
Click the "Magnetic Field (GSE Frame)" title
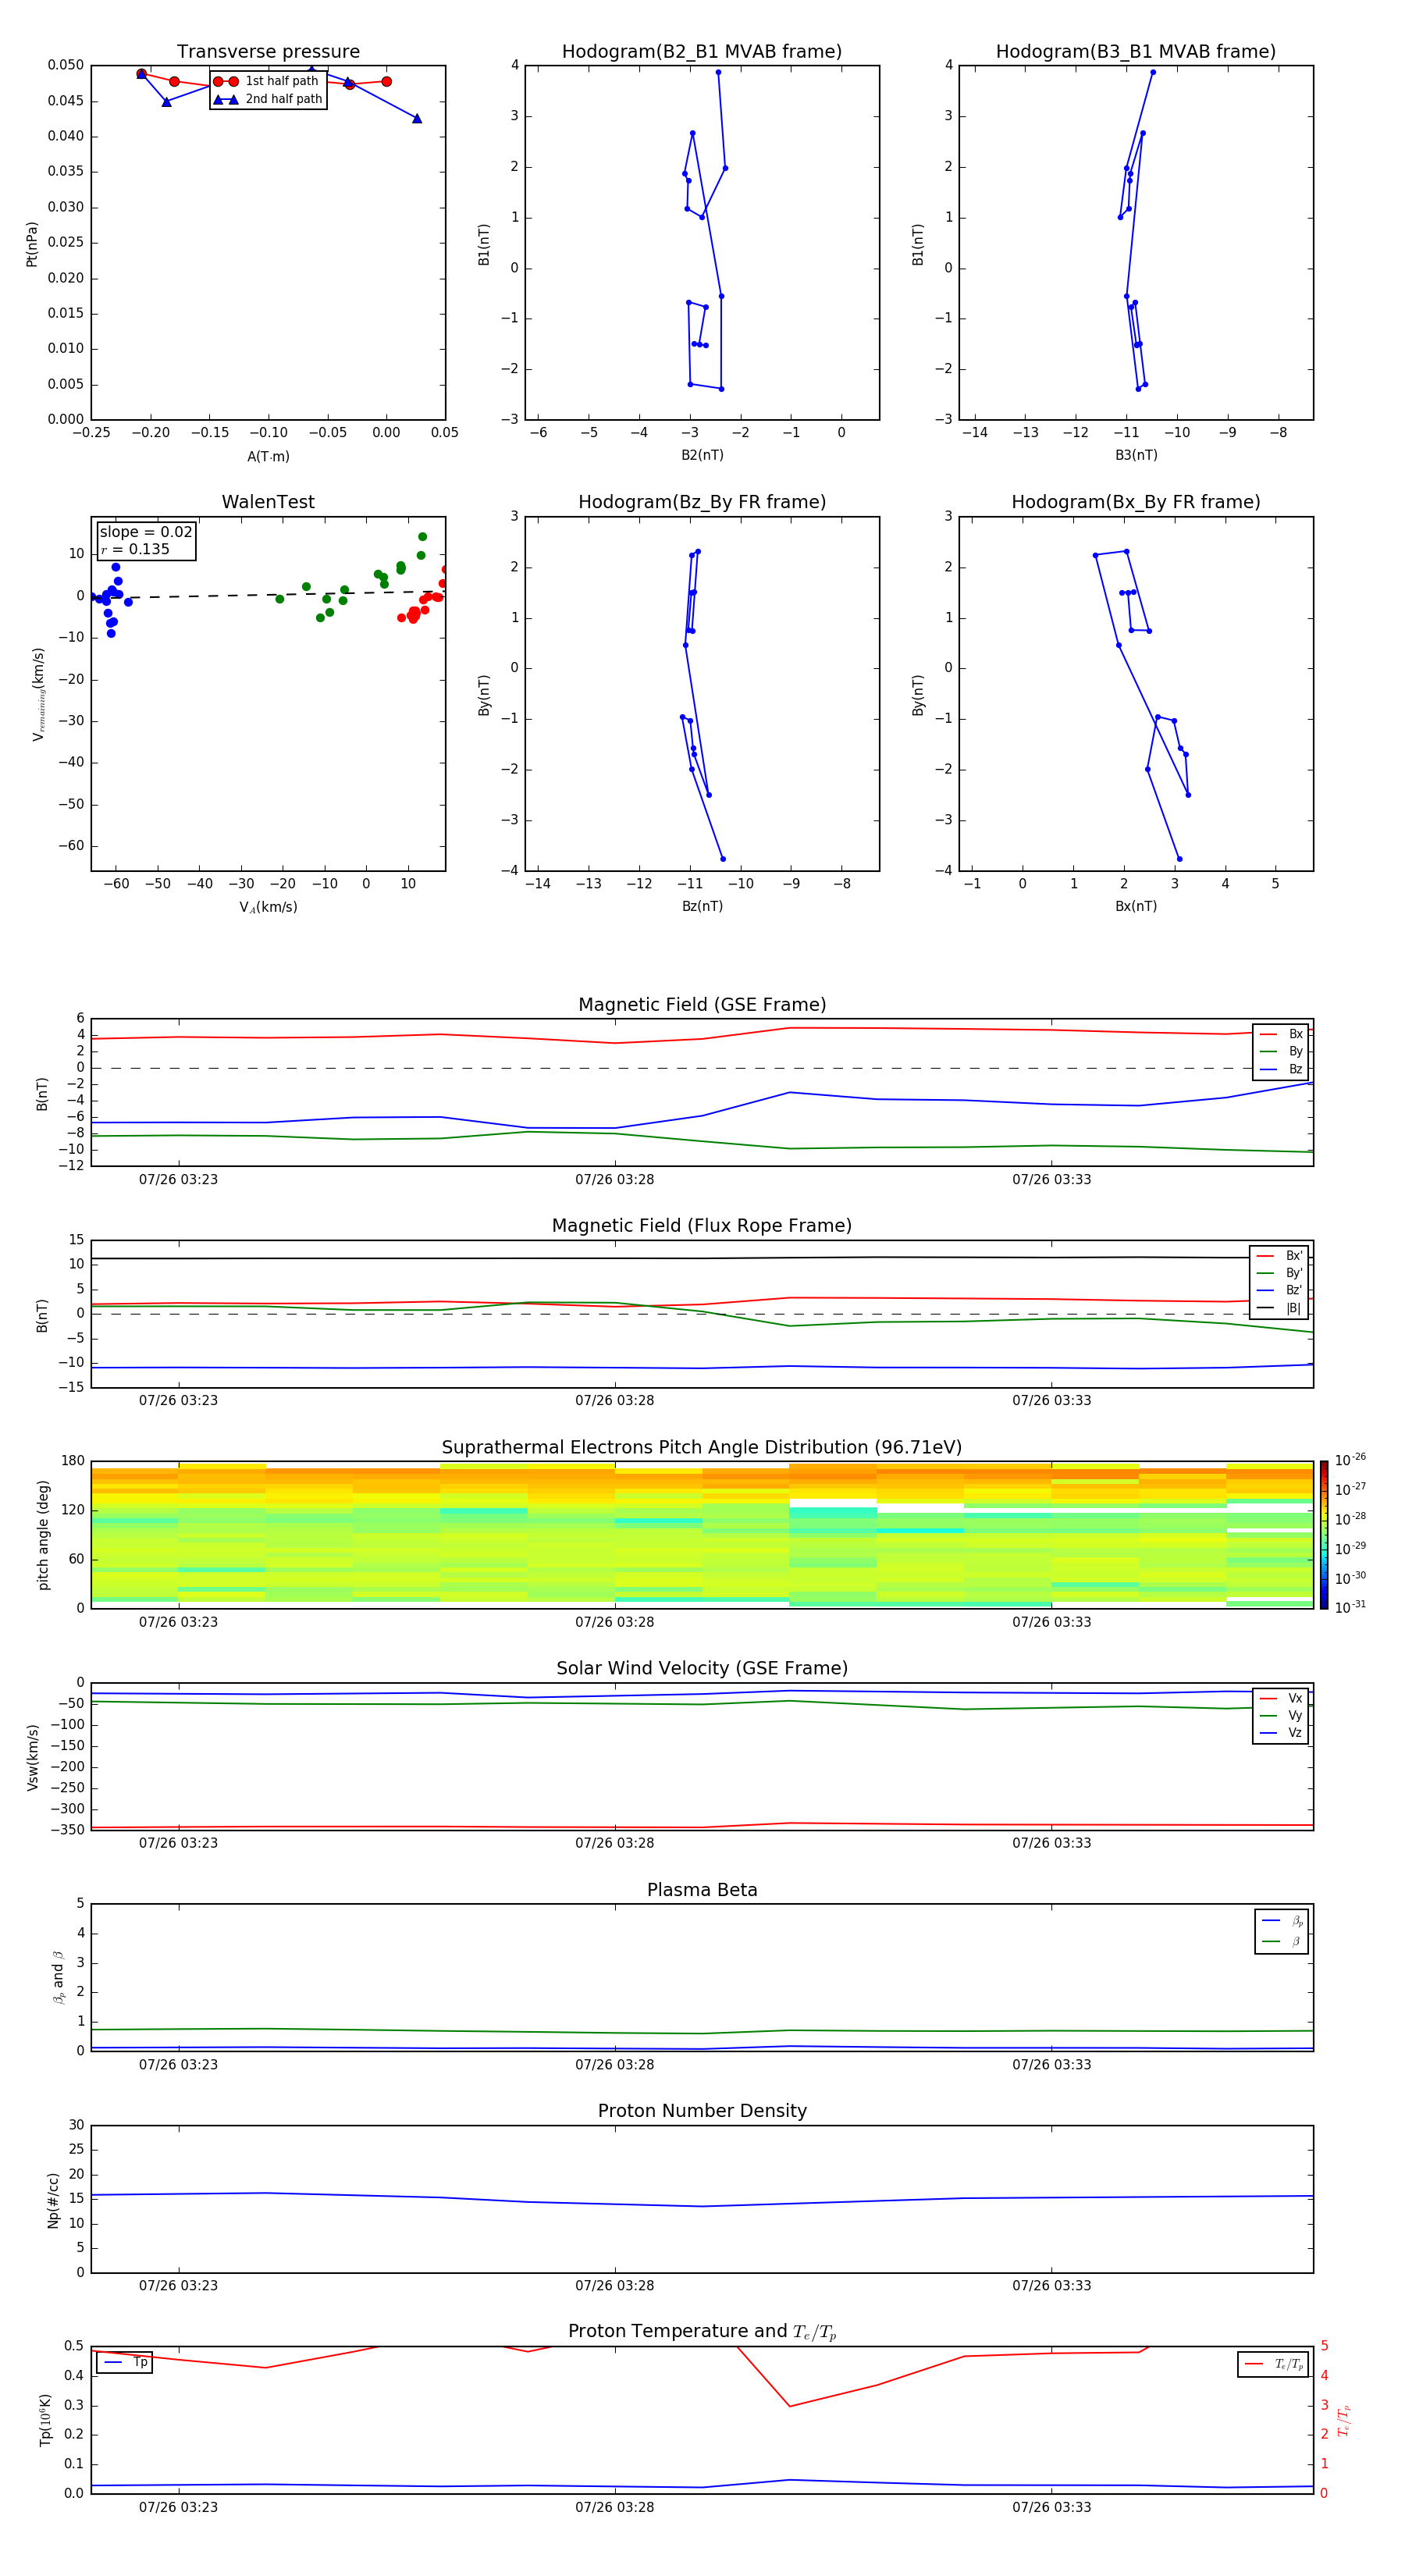[x=702, y=1005]
